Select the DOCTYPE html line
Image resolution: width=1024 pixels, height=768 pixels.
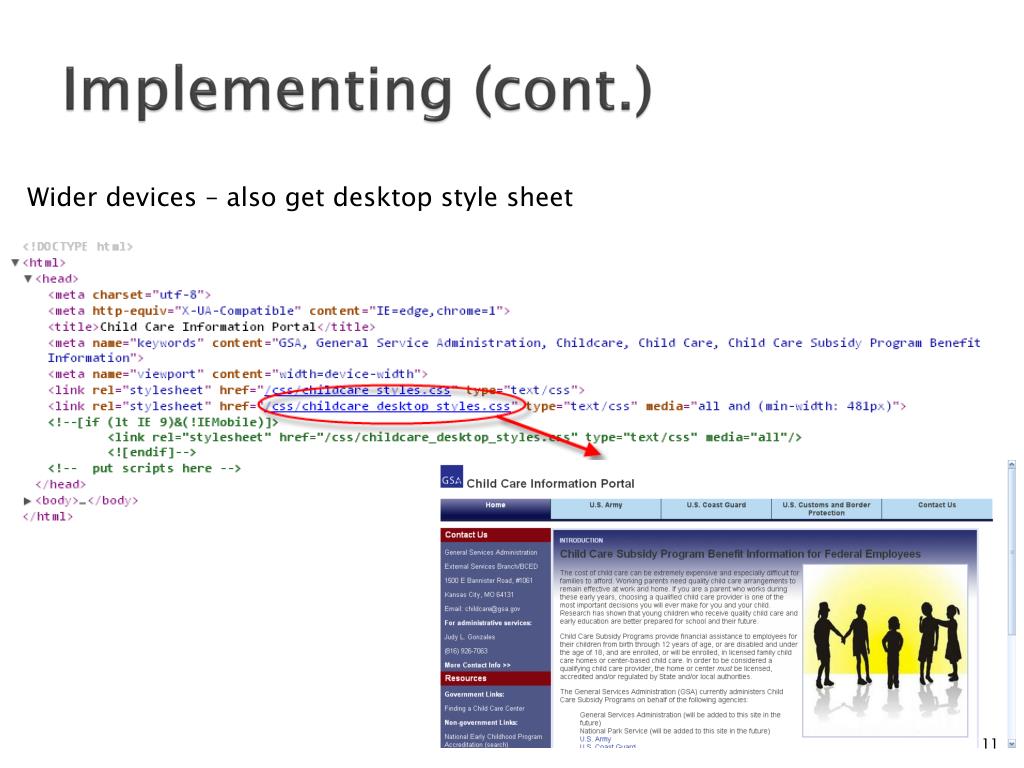click(x=78, y=247)
